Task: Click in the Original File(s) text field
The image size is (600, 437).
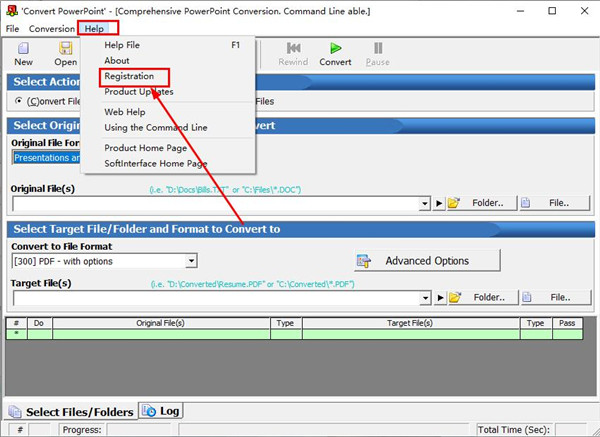Action: click(x=216, y=204)
